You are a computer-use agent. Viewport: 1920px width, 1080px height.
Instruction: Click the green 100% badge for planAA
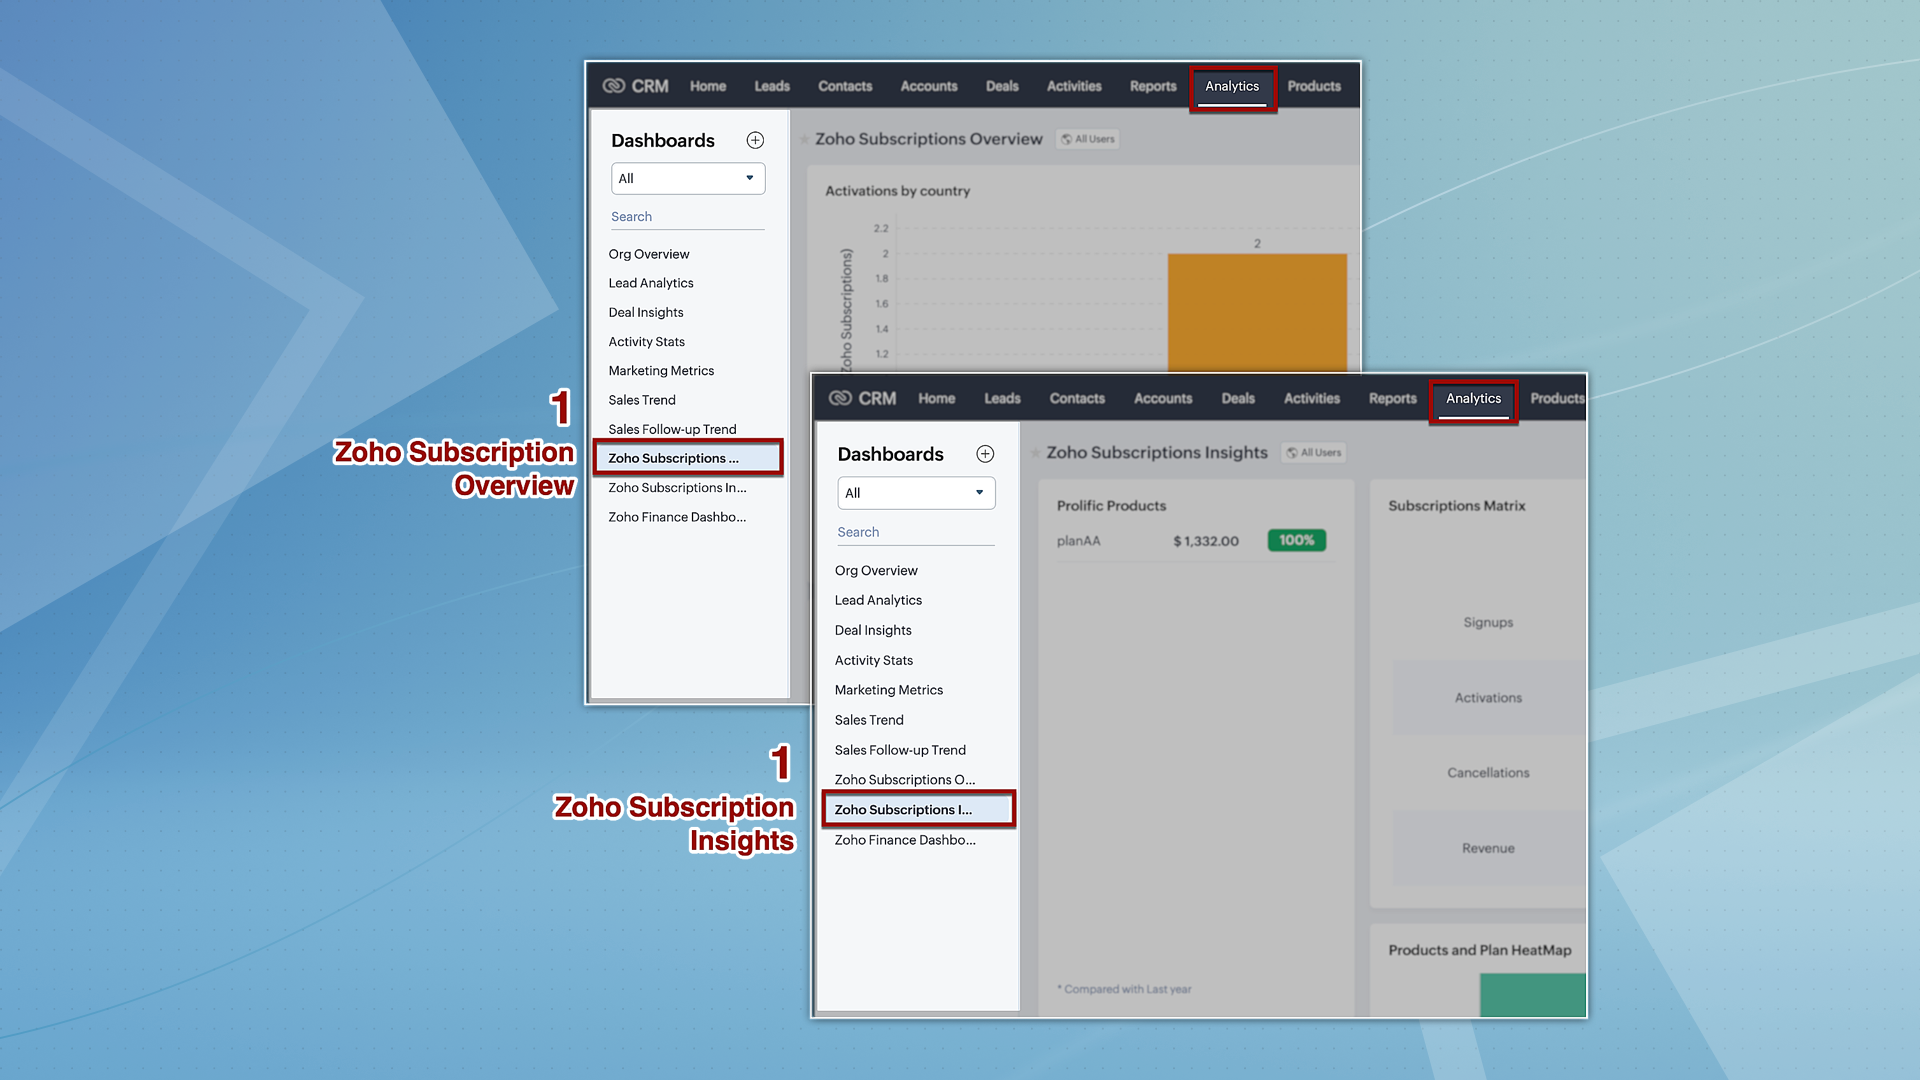point(1296,540)
